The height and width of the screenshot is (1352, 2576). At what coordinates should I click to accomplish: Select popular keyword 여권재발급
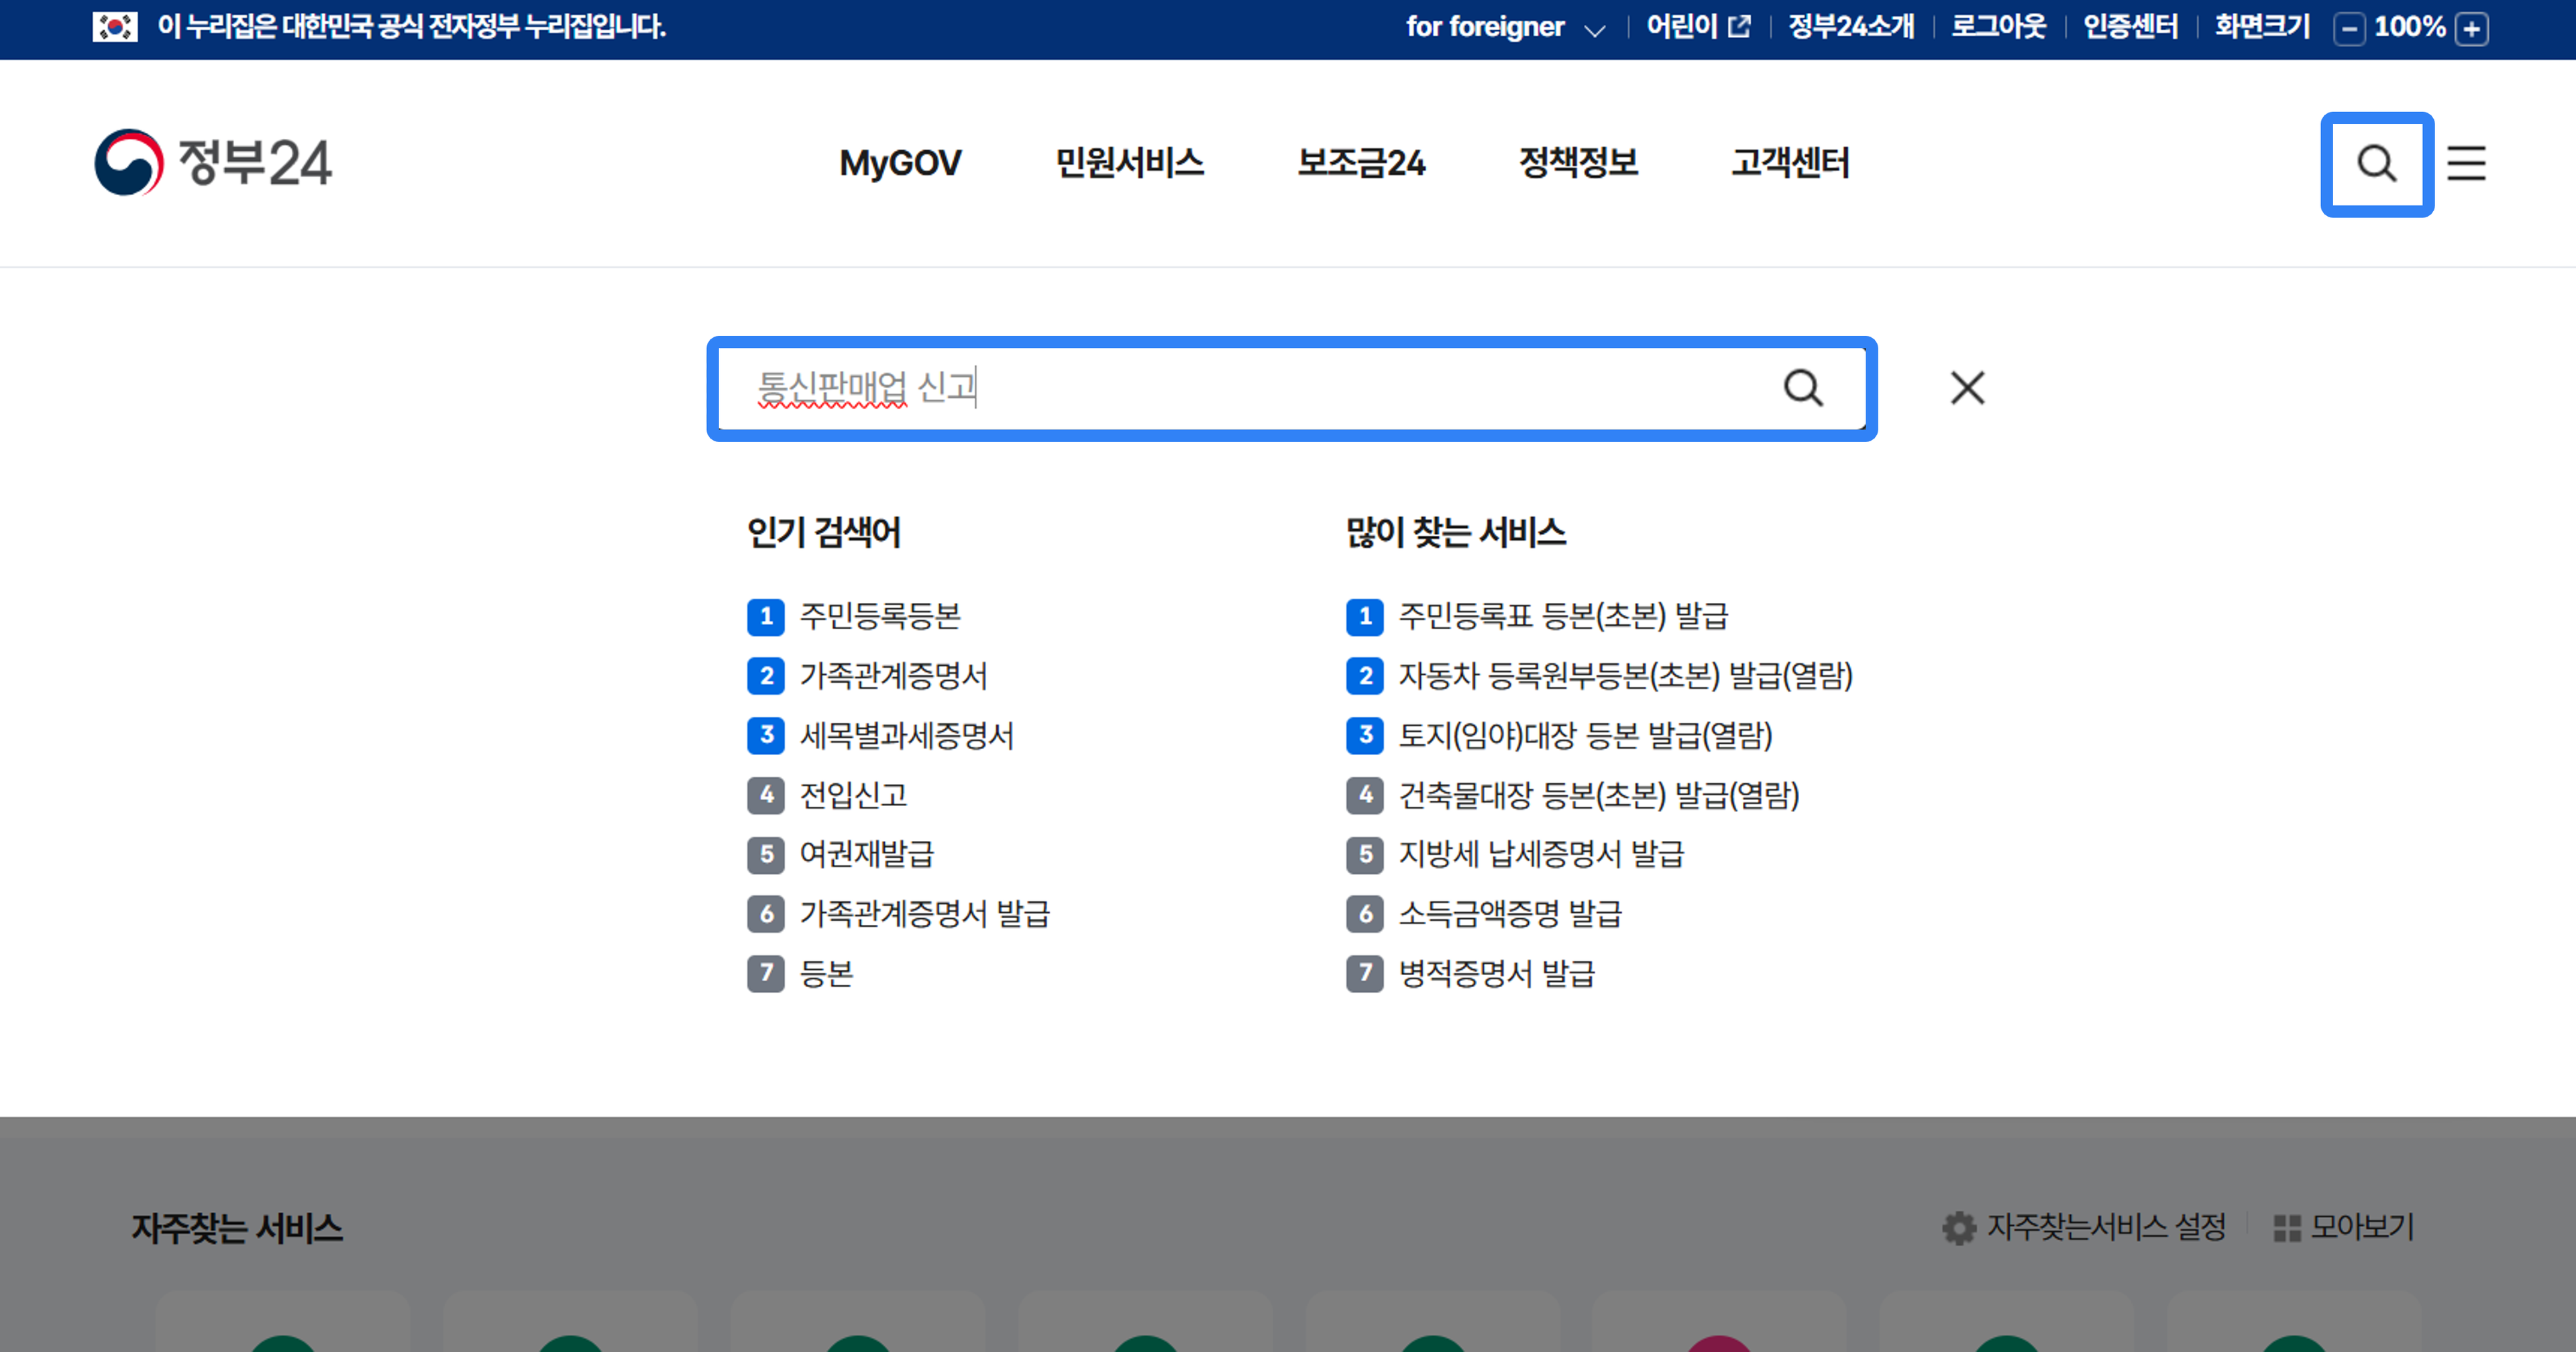coord(866,854)
